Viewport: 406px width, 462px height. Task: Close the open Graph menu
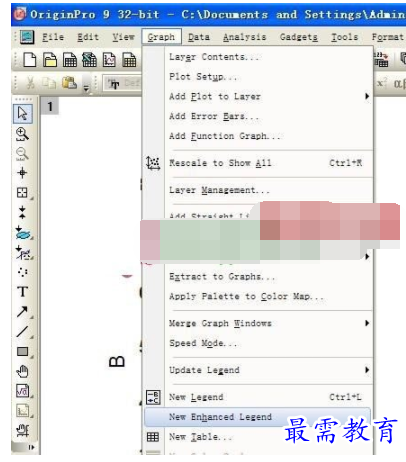(x=161, y=37)
